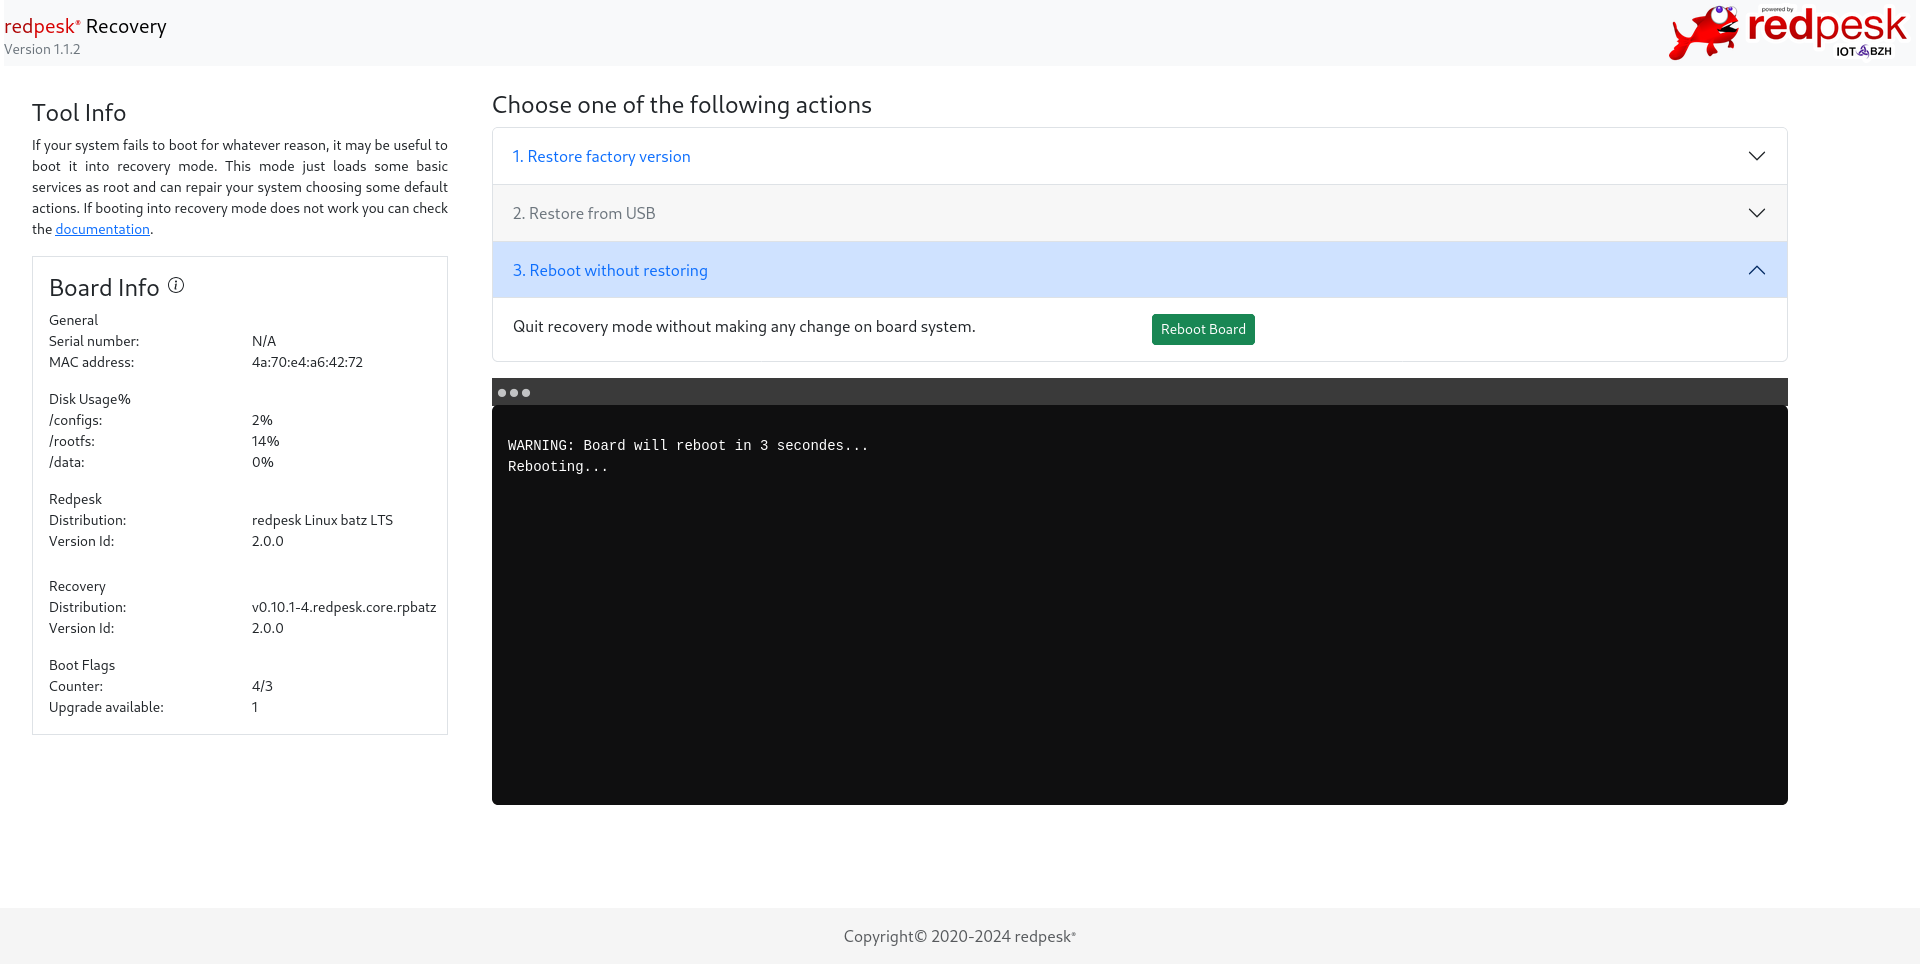1920x964 pixels.
Task: Click the 'WARNING: Board will reboot' terminal line
Action: 688,446
